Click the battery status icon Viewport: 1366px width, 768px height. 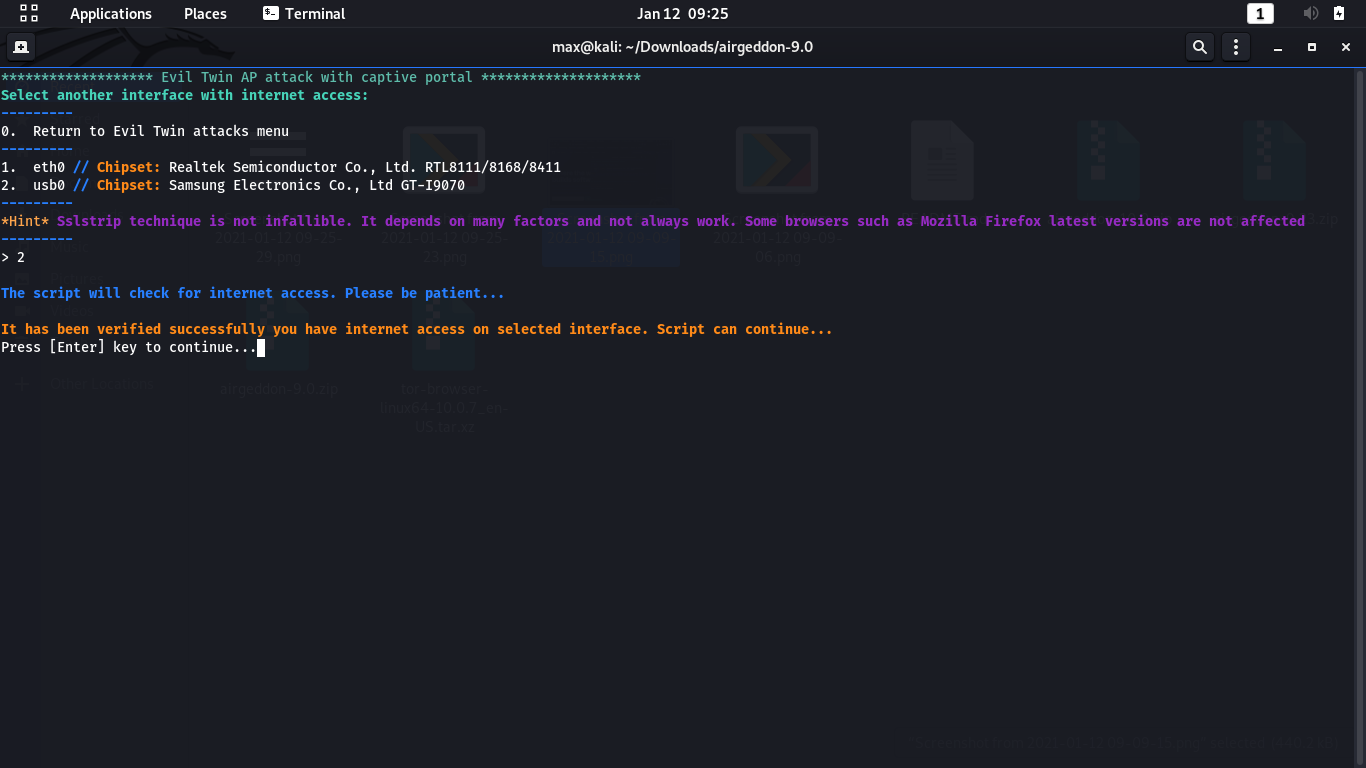(x=1339, y=13)
